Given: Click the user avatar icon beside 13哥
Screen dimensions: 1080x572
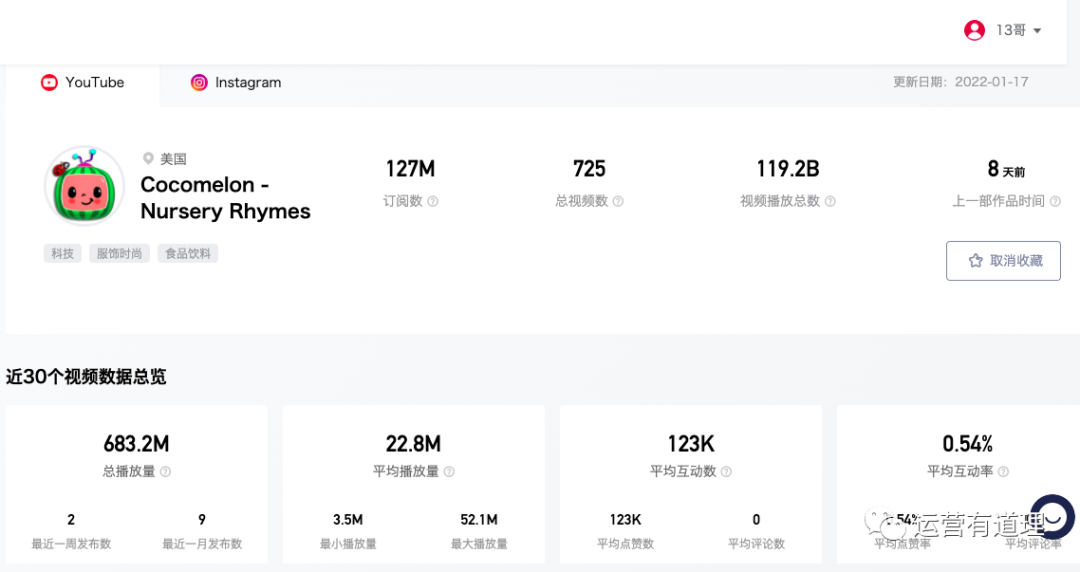Looking at the screenshot, I should (974, 30).
